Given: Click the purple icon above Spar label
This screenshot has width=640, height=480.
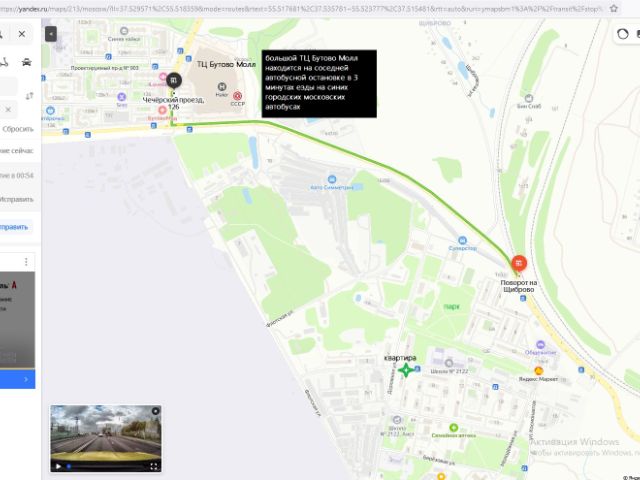Looking at the screenshot, I should [122, 97].
